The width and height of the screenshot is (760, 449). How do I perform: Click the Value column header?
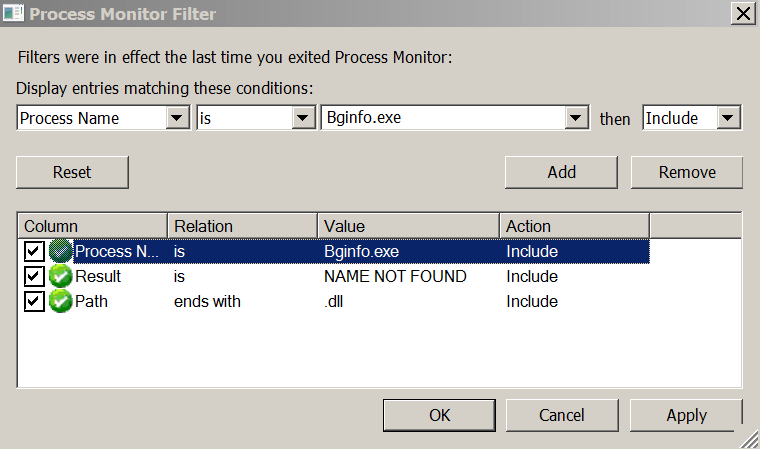[x=408, y=226]
